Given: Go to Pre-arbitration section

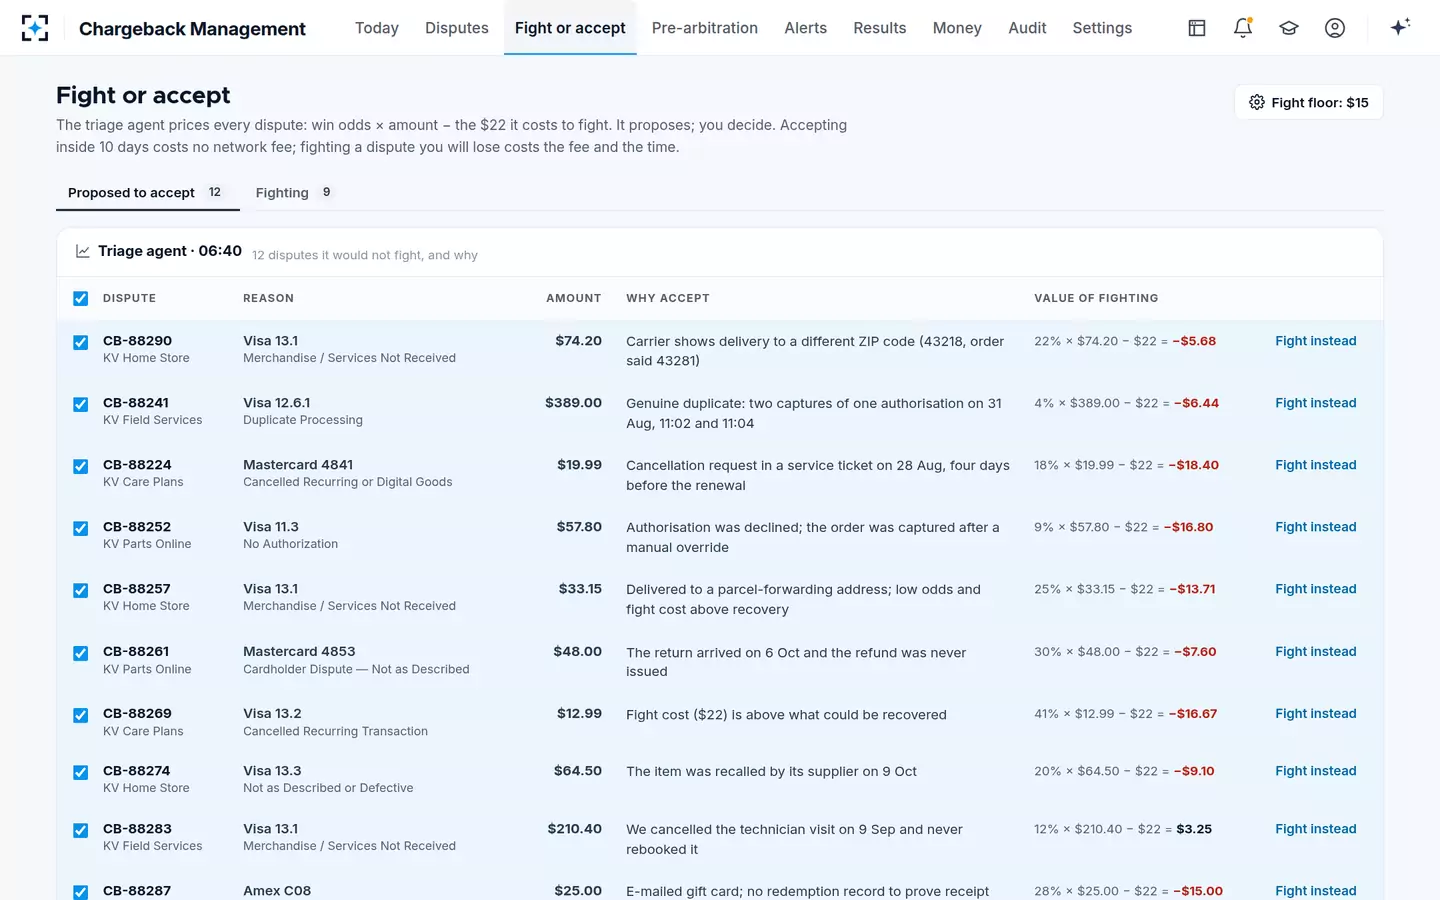Looking at the screenshot, I should point(705,28).
